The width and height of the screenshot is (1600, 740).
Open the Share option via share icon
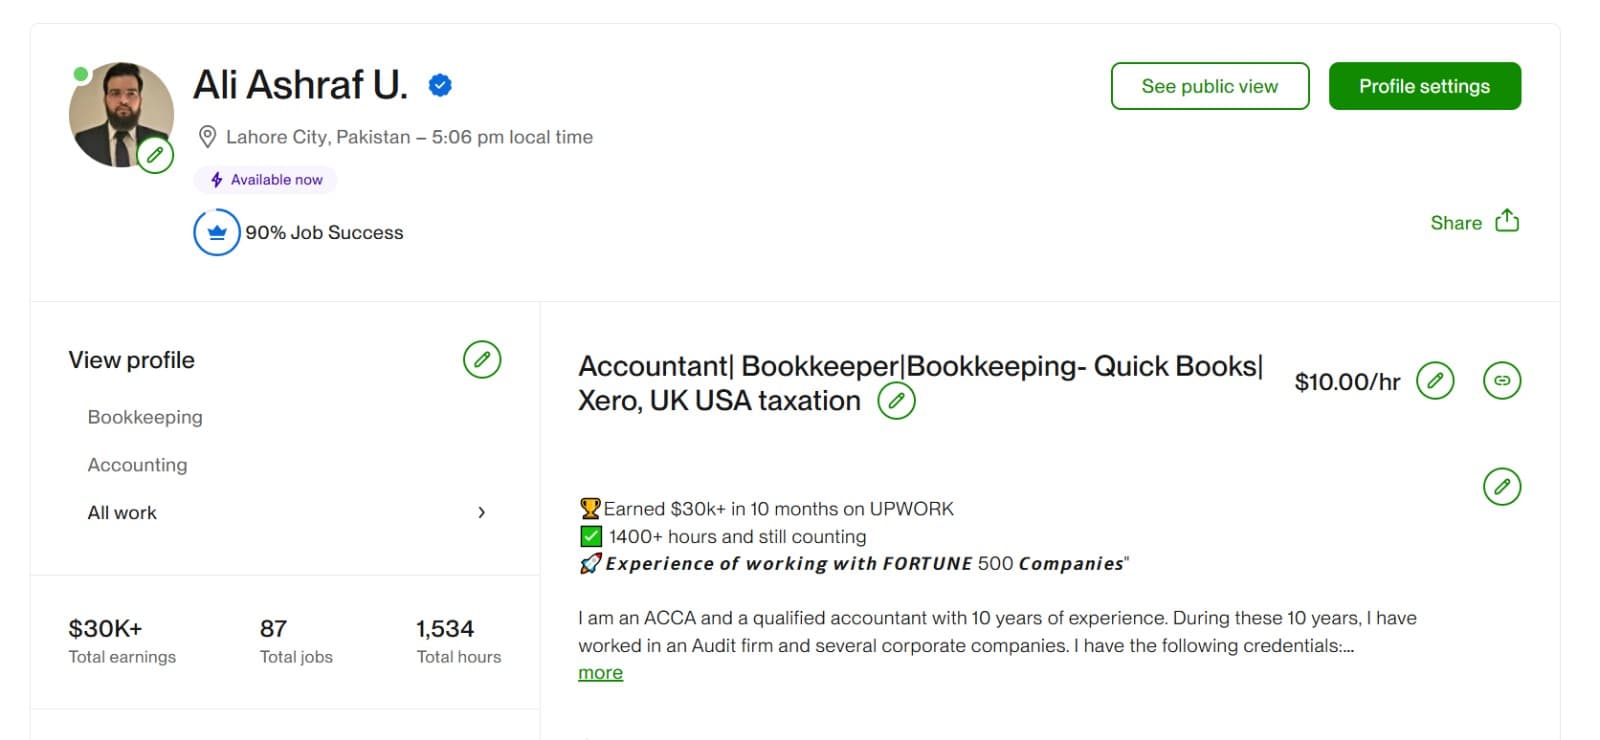[1506, 220]
